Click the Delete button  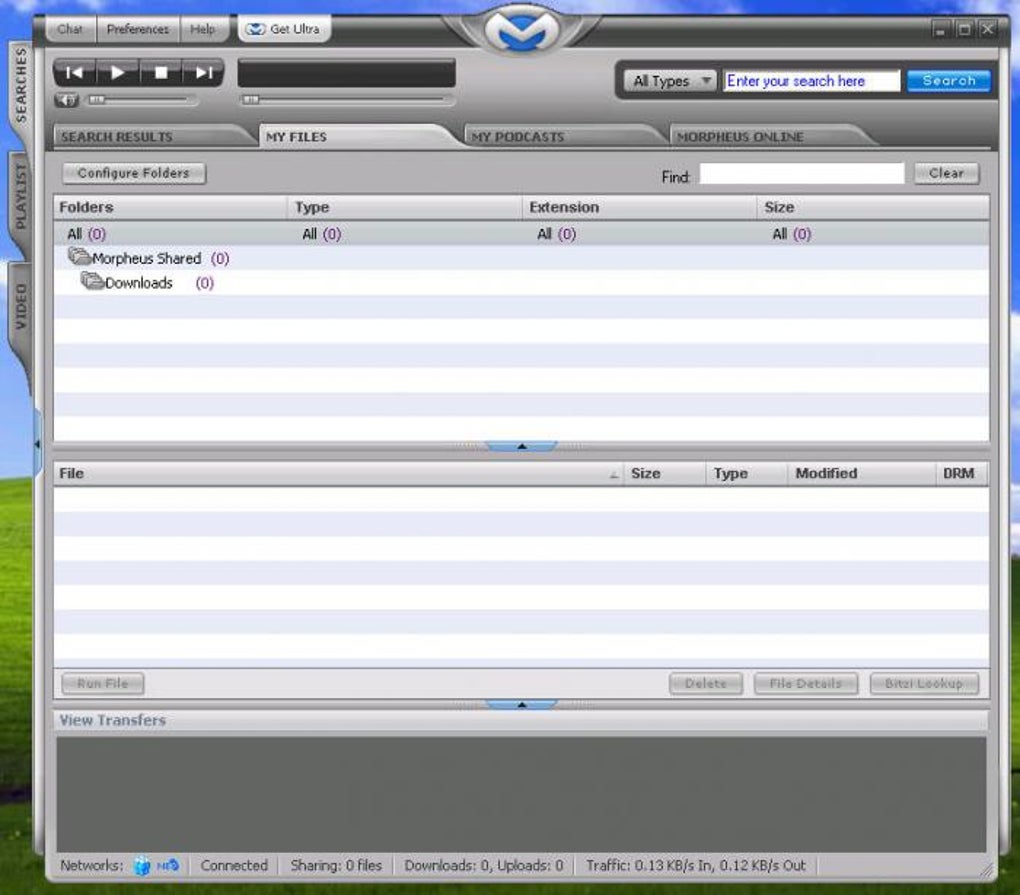[x=706, y=684]
